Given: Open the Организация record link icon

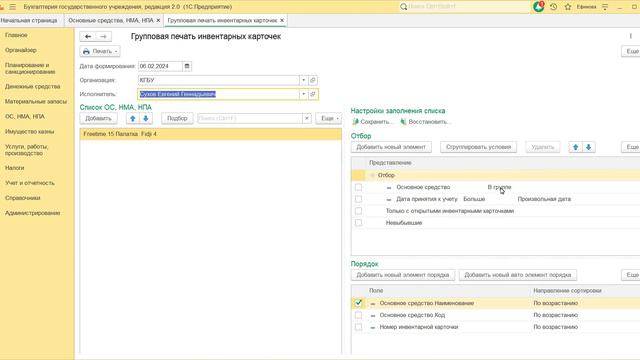Looking at the screenshot, I should (x=313, y=80).
